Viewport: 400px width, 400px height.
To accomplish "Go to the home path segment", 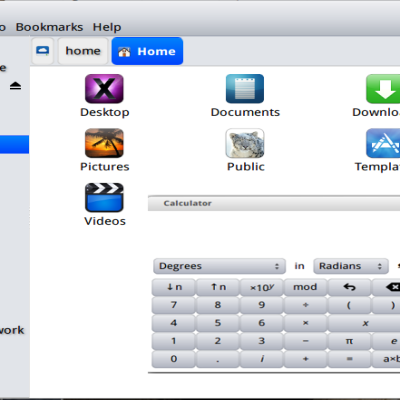I will coord(83,51).
